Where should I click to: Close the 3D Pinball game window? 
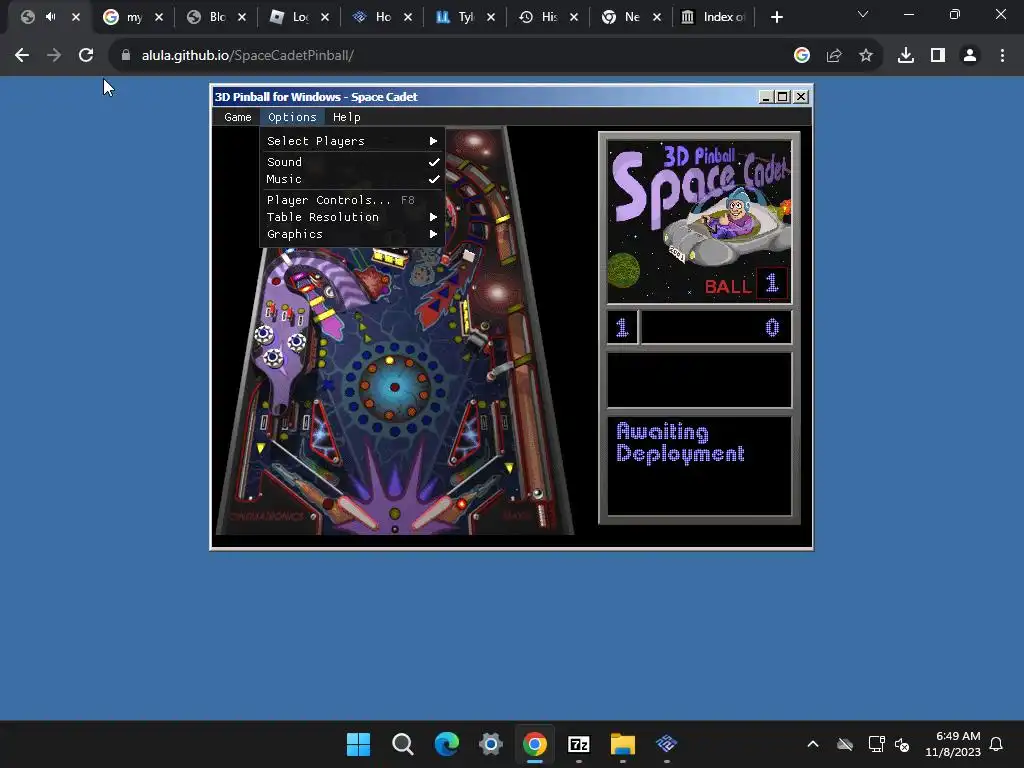[801, 97]
